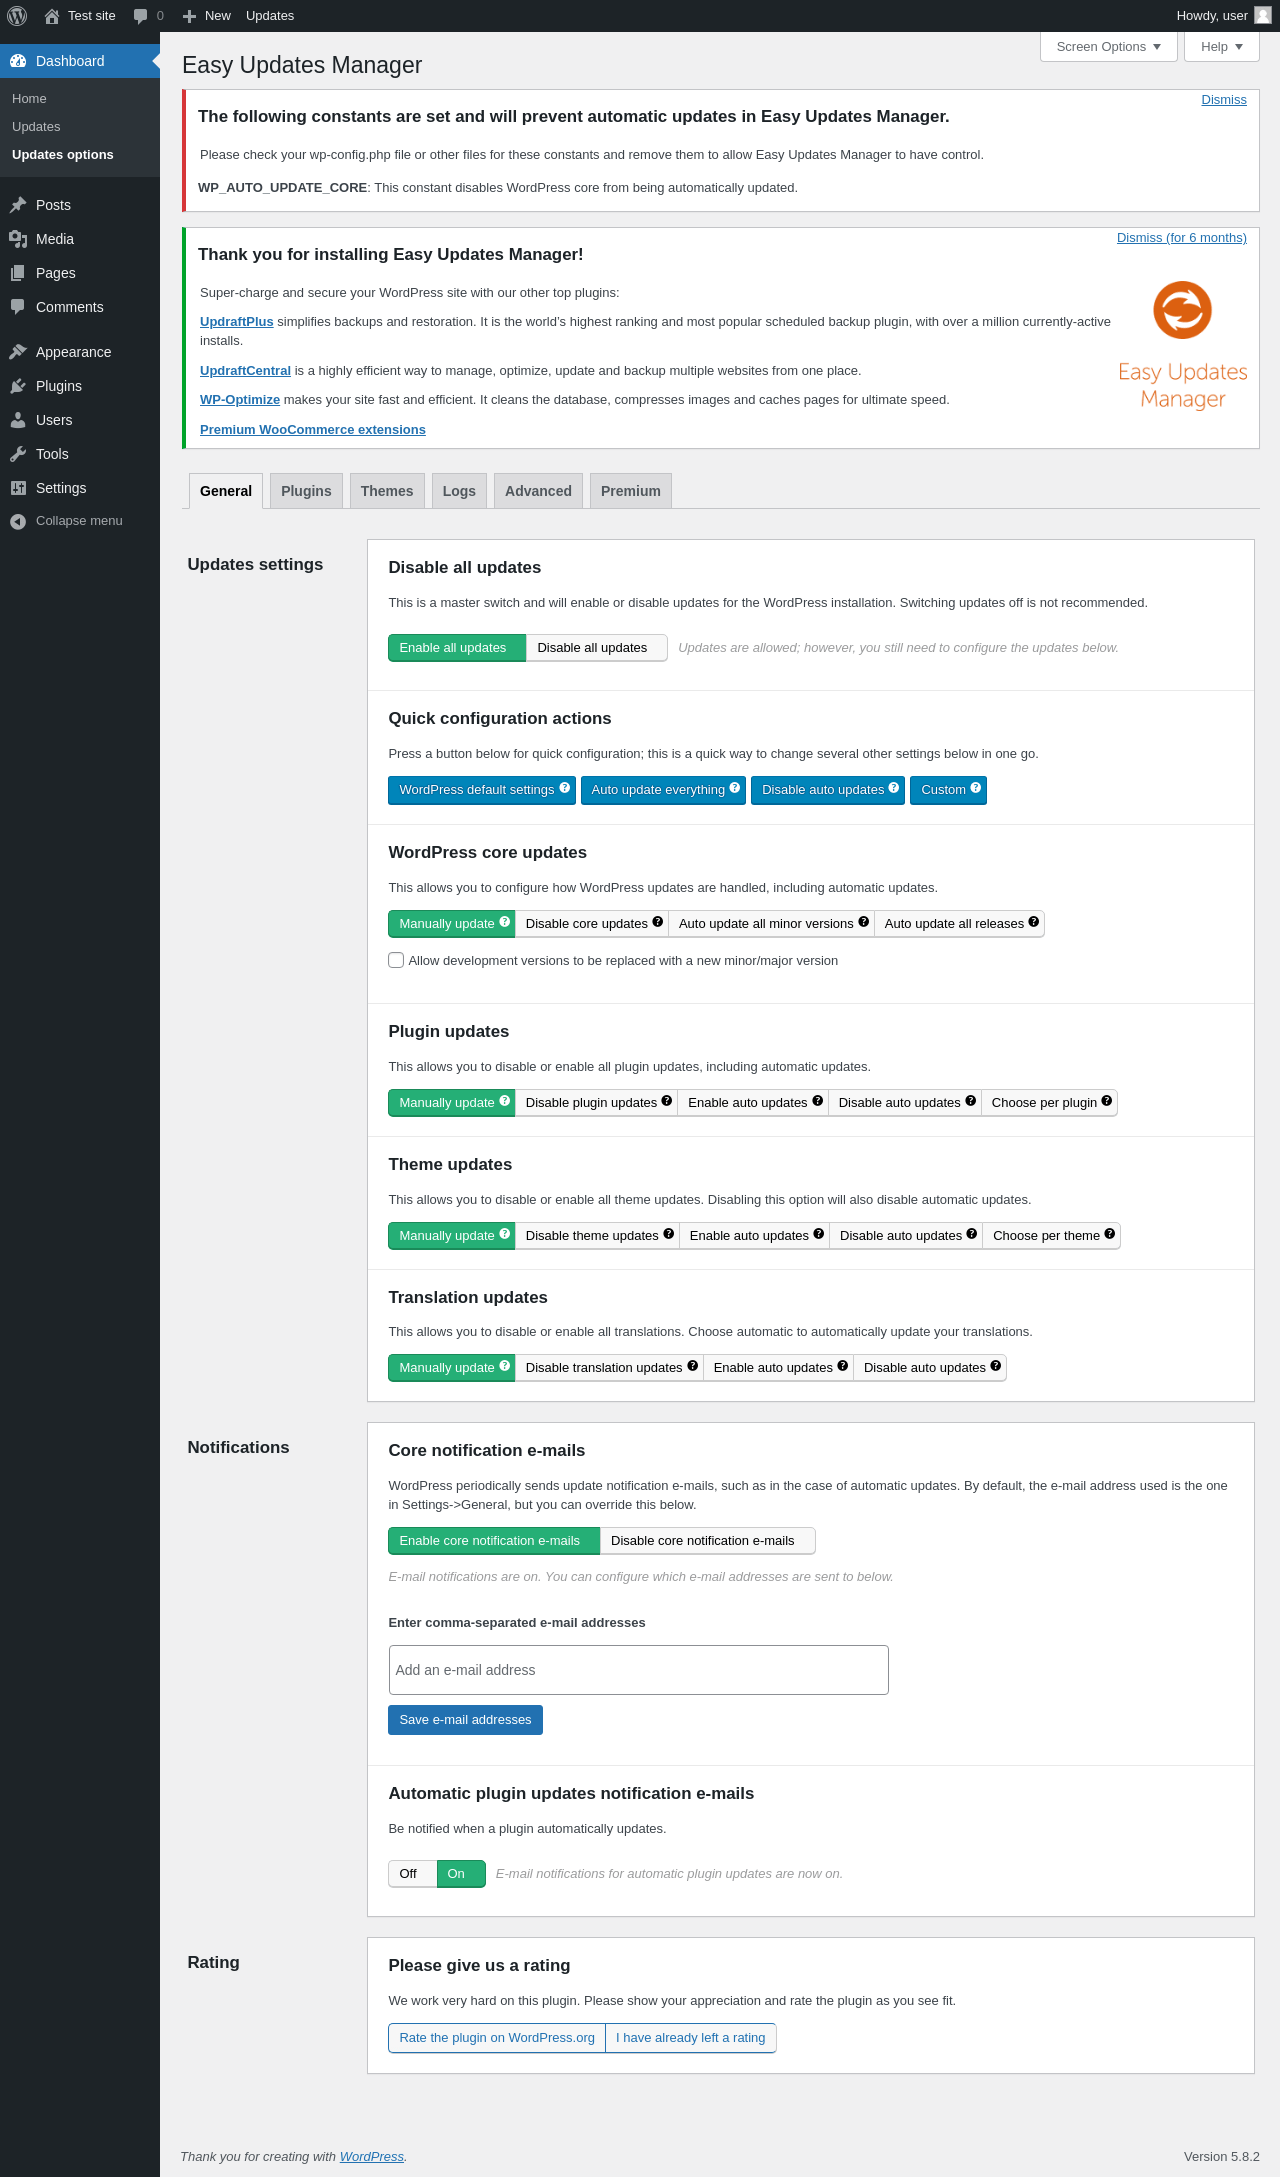
Task: Click the WordPress logo in admin bar
Action: point(17,16)
